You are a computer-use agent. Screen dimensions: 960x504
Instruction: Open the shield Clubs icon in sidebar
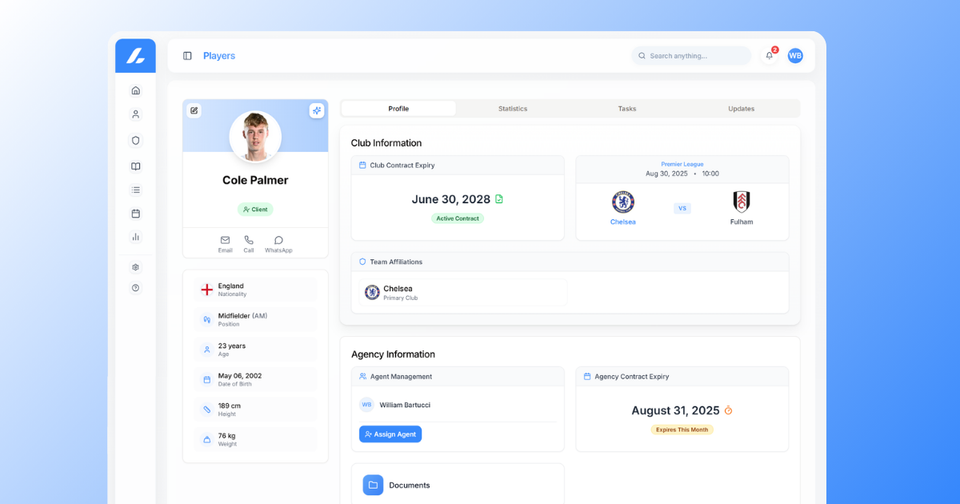[x=136, y=140]
